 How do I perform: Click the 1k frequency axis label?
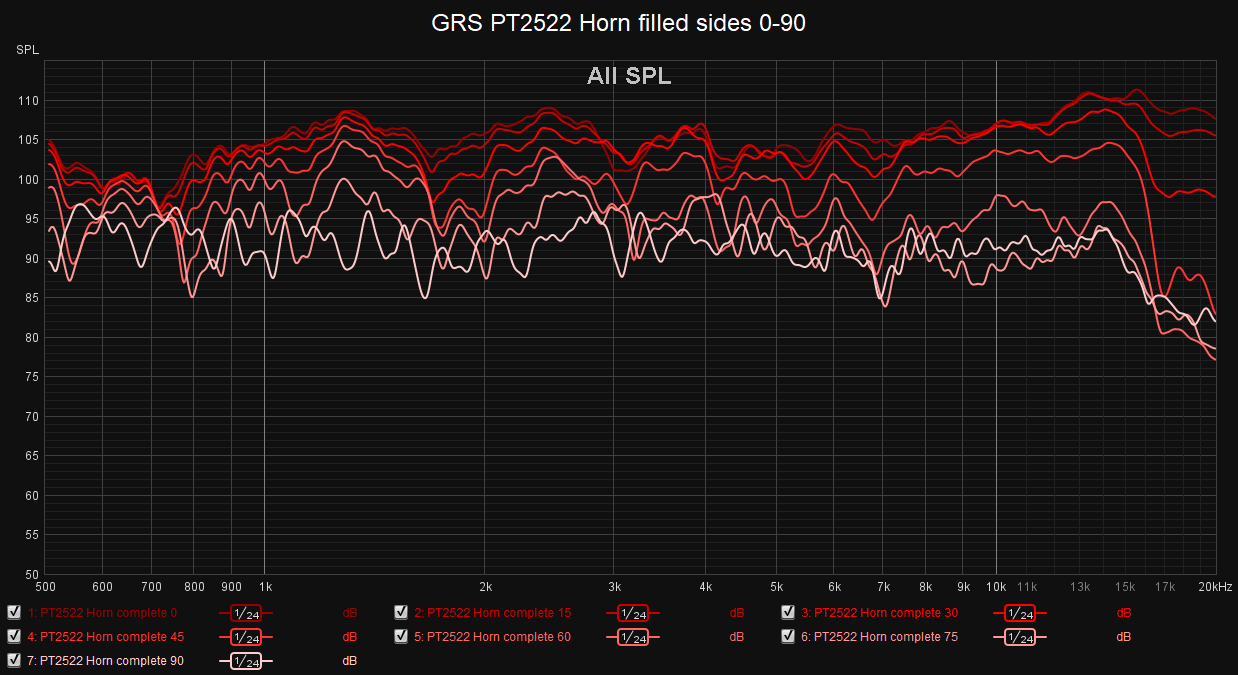(x=264, y=586)
